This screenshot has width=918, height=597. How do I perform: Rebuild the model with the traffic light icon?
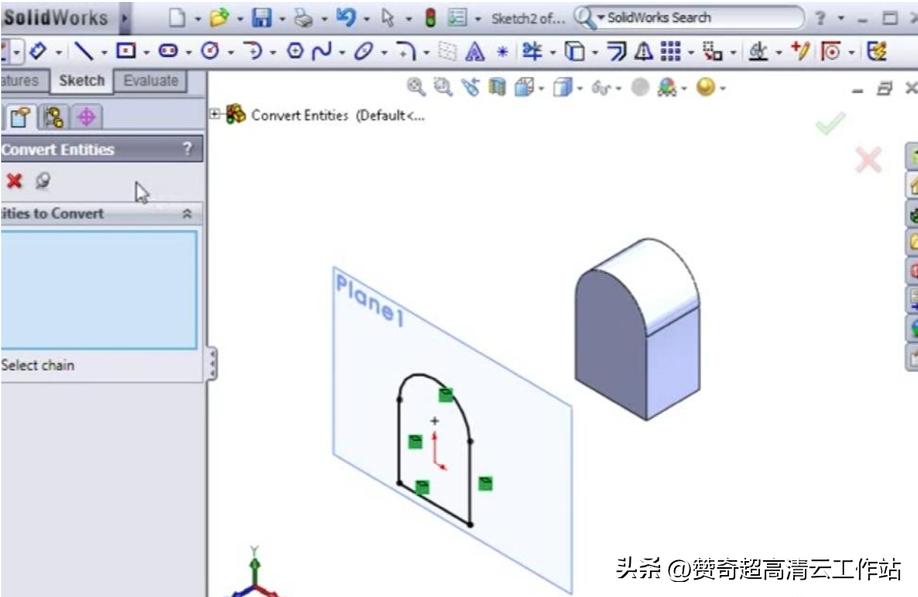point(430,18)
